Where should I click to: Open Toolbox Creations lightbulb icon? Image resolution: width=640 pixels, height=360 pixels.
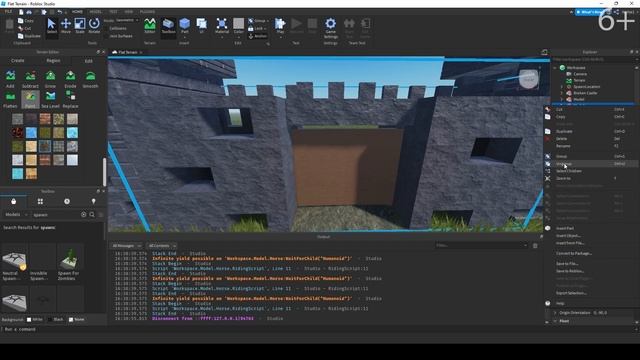(x=93, y=201)
